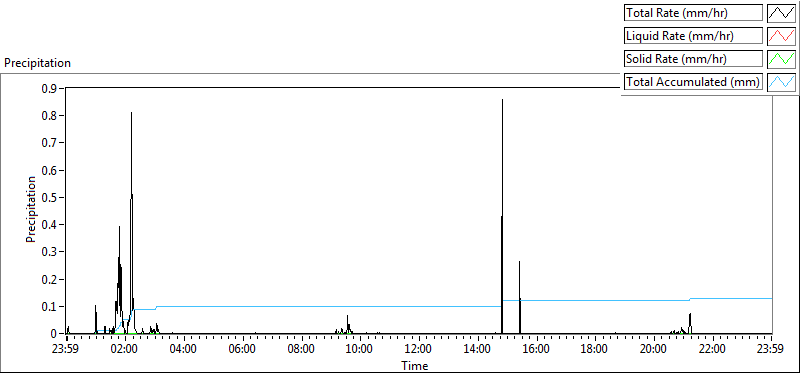Click the Total Rate black line swatch
Viewport: 800px width, 373px height.
point(781,13)
